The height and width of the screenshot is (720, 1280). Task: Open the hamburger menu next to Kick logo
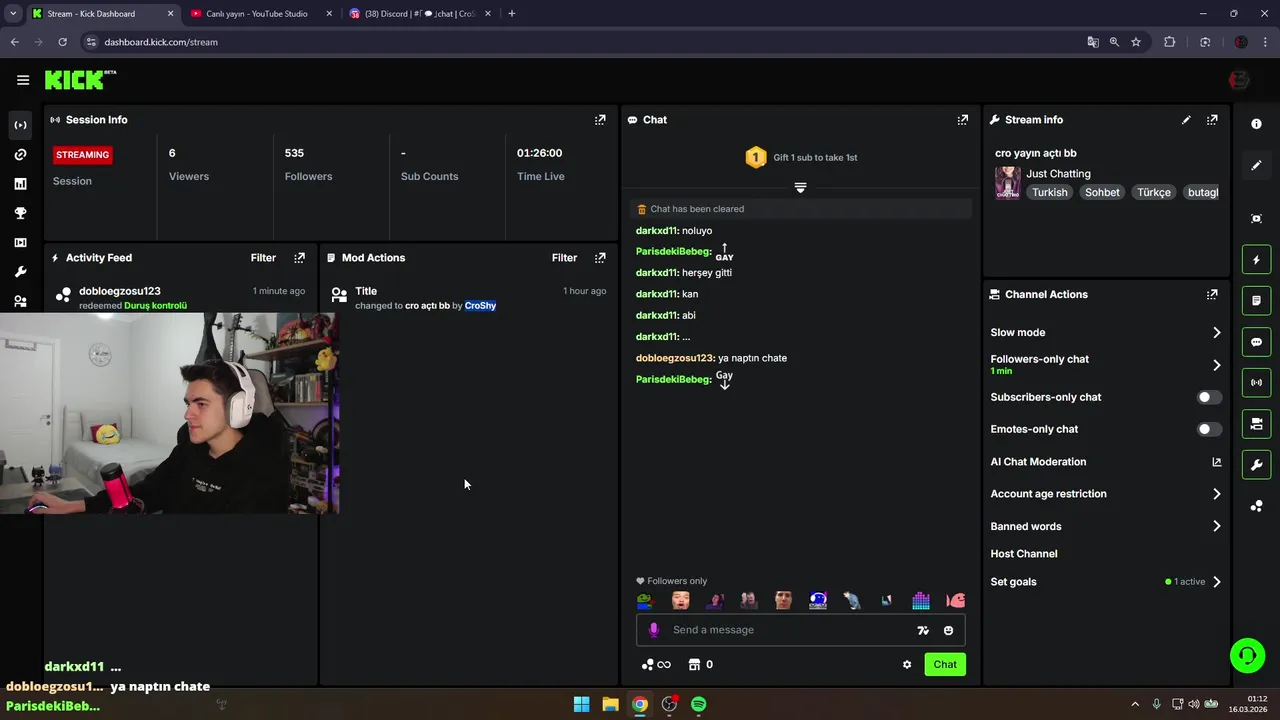(23, 80)
